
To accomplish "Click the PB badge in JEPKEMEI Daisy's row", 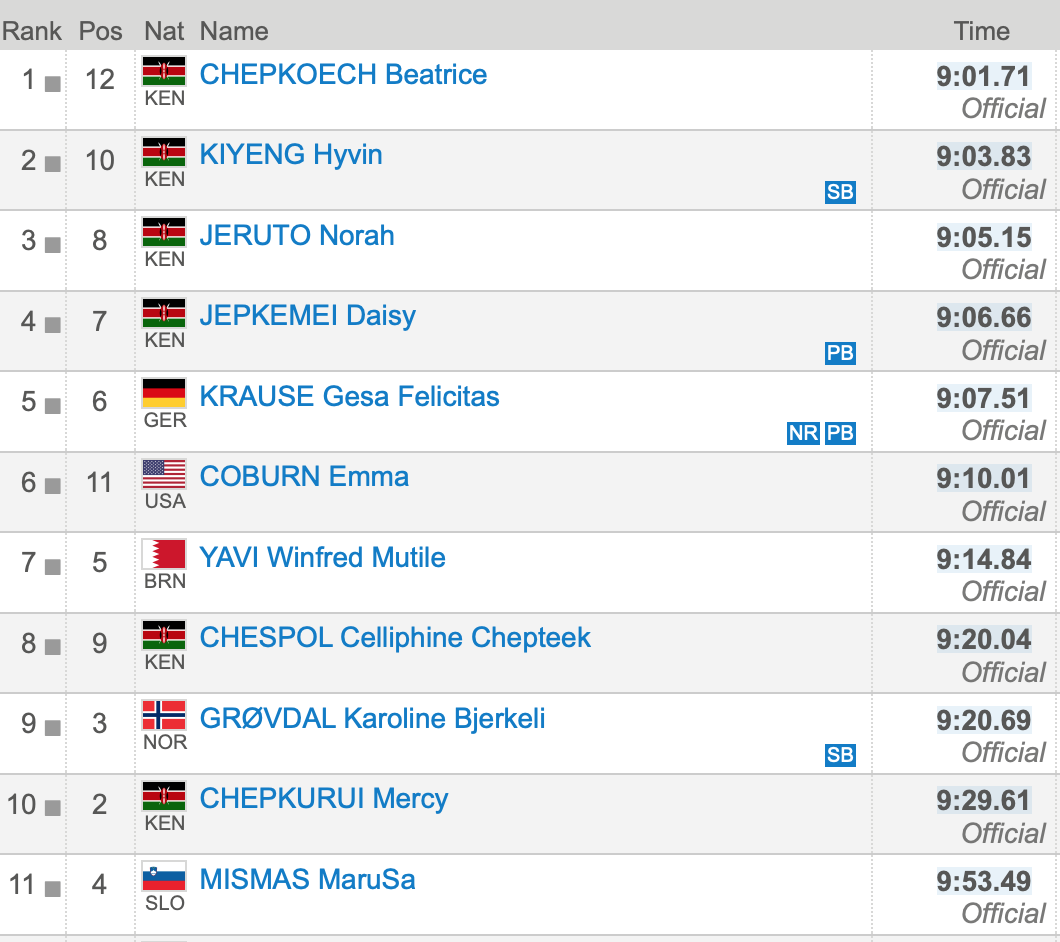I will click(x=840, y=353).
